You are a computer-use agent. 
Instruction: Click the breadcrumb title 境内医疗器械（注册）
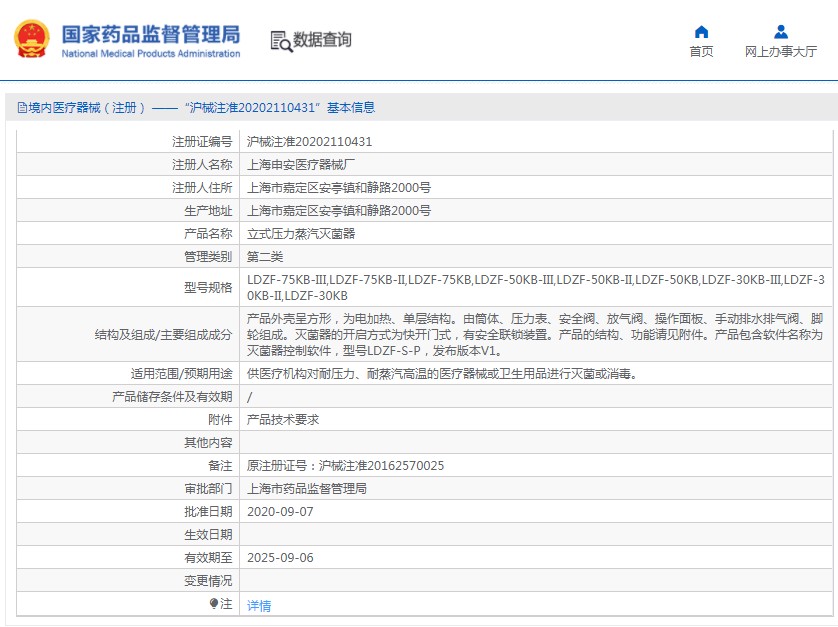pyautogui.click(x=87, y=108)
